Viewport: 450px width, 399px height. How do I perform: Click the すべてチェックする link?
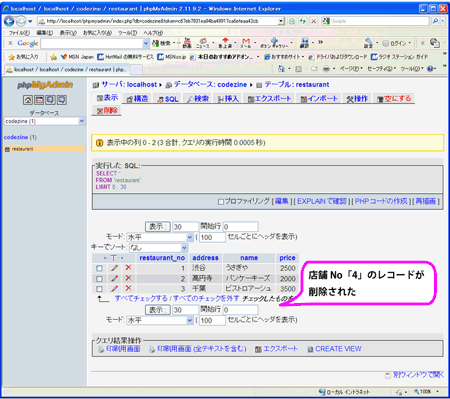[141, 298]
